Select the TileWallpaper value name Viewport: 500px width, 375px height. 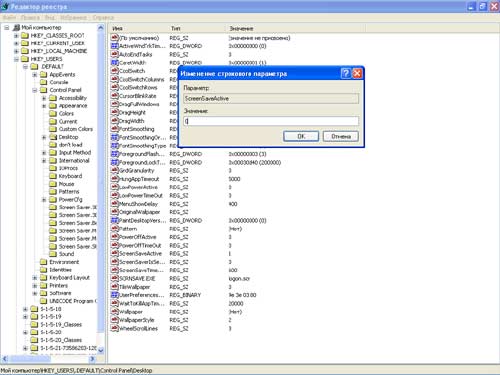point(135,287)
